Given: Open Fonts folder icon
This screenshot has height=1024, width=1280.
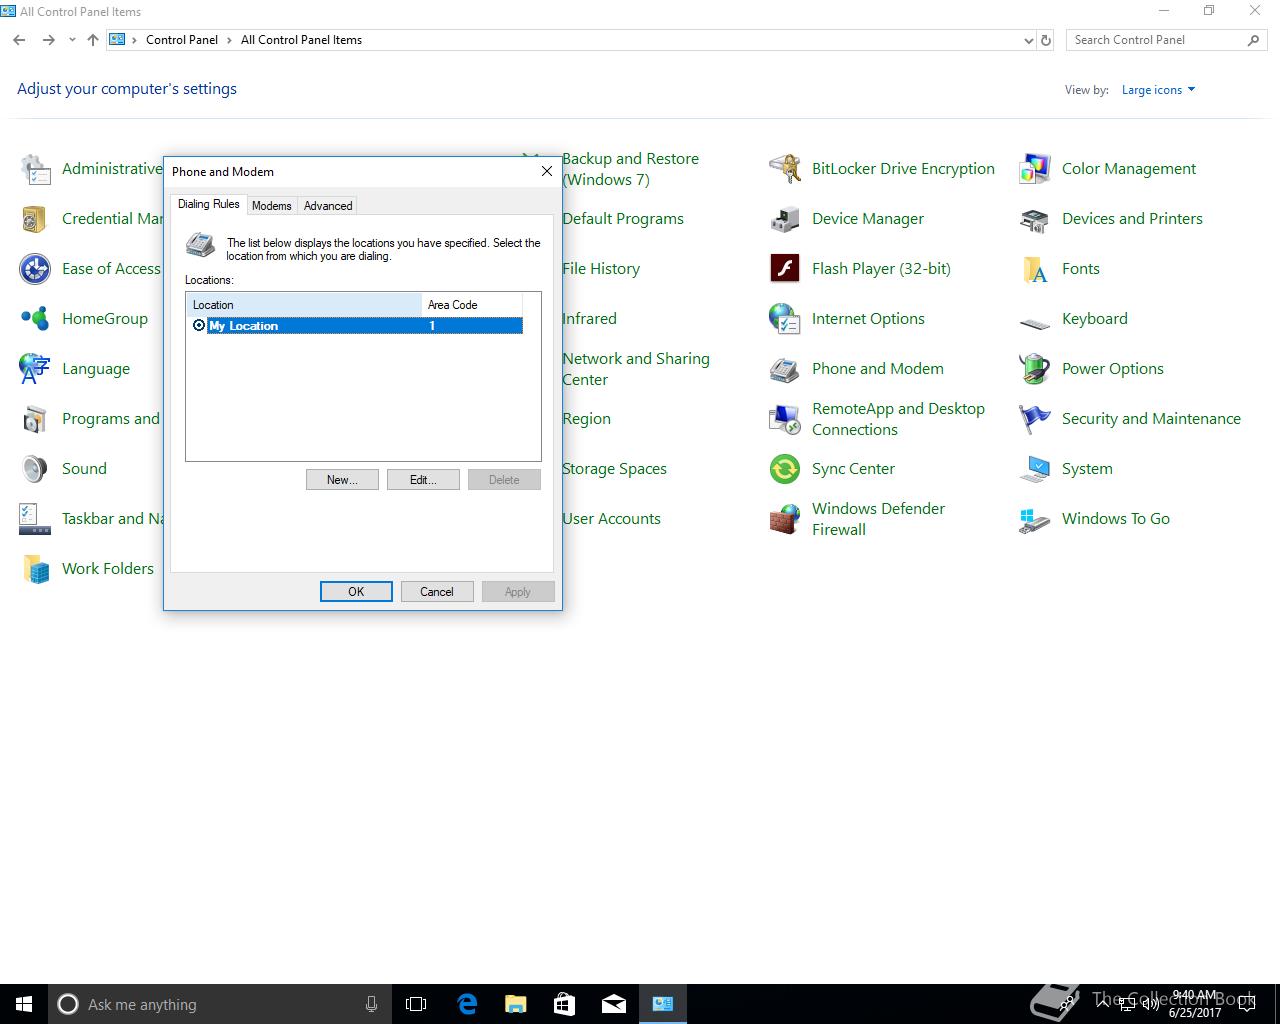Looking at the screenshot, I should (1035, 269).
